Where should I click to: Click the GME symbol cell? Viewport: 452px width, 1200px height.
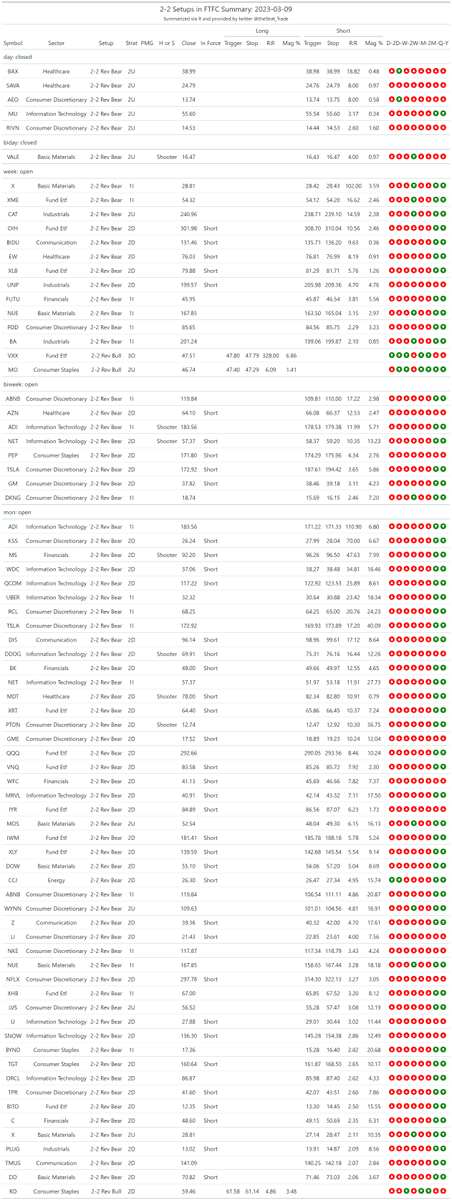coord(13,738)
